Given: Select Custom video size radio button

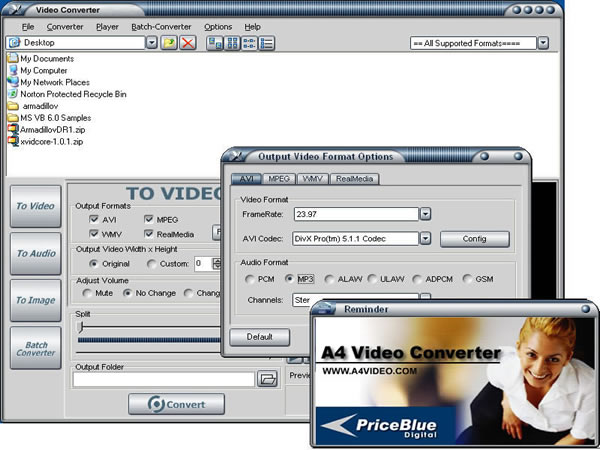Looking at the screenshot, I should click(x=152, y=264).
